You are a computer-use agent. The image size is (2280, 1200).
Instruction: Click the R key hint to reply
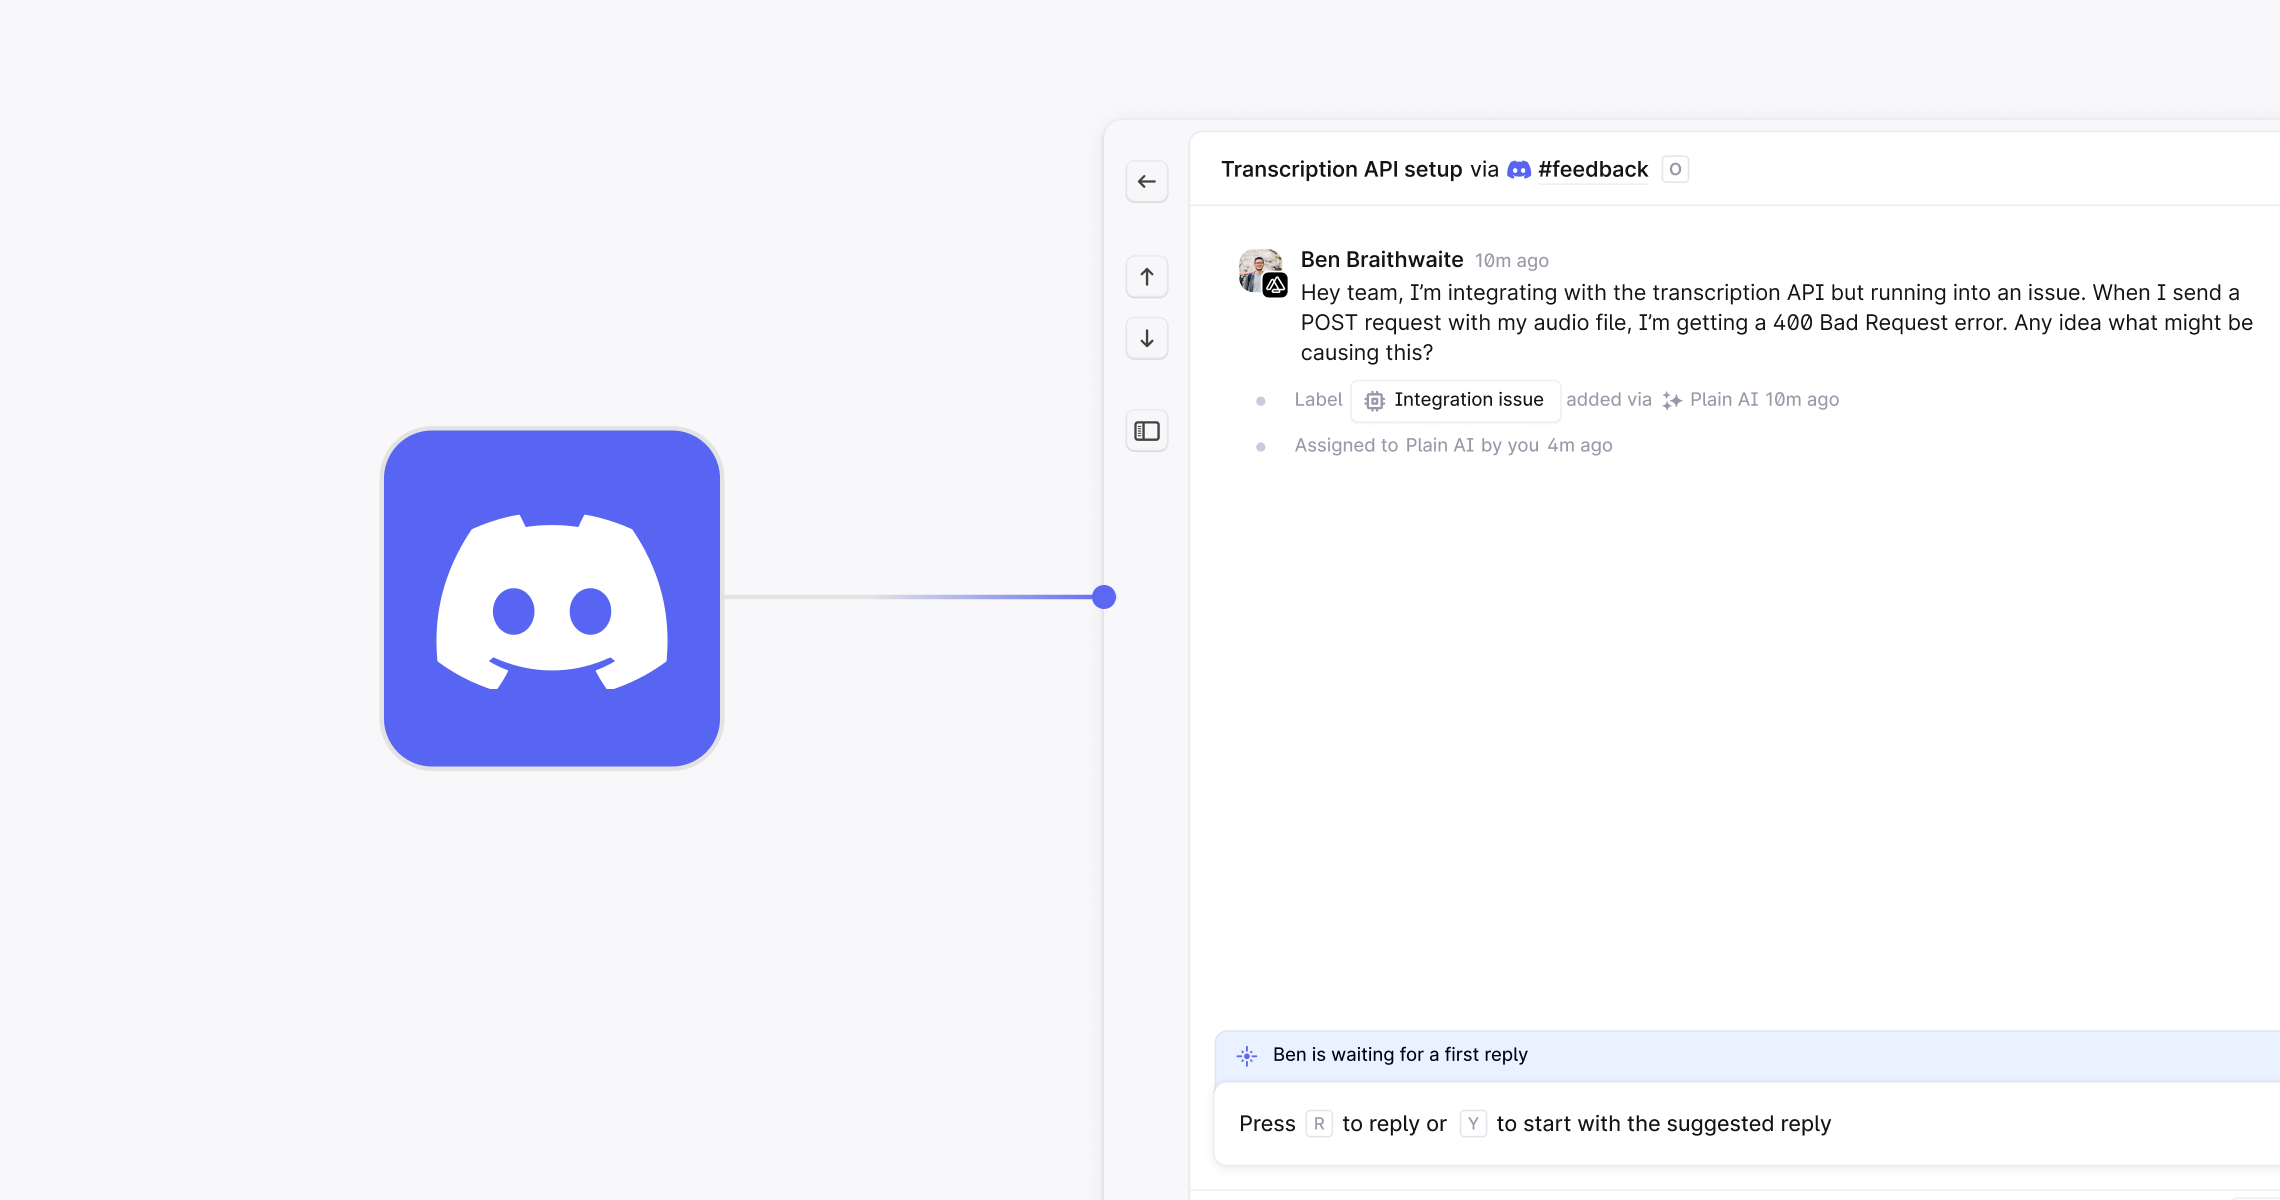(x=1319, y=1124)
